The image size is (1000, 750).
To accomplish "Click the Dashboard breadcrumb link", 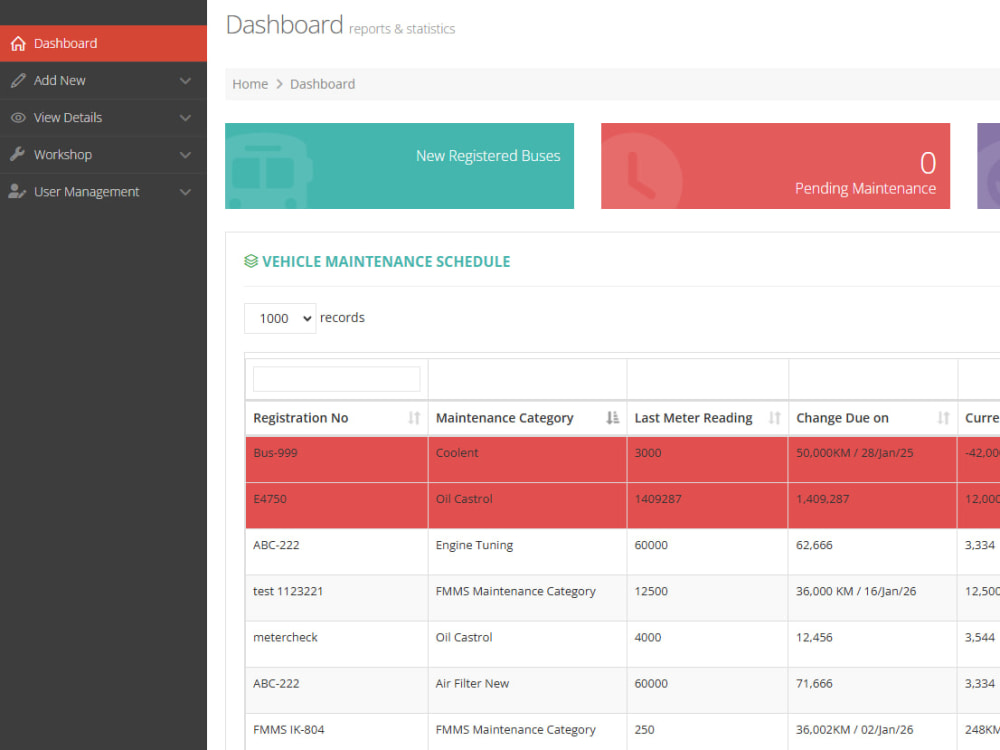I will coord(323,84).
